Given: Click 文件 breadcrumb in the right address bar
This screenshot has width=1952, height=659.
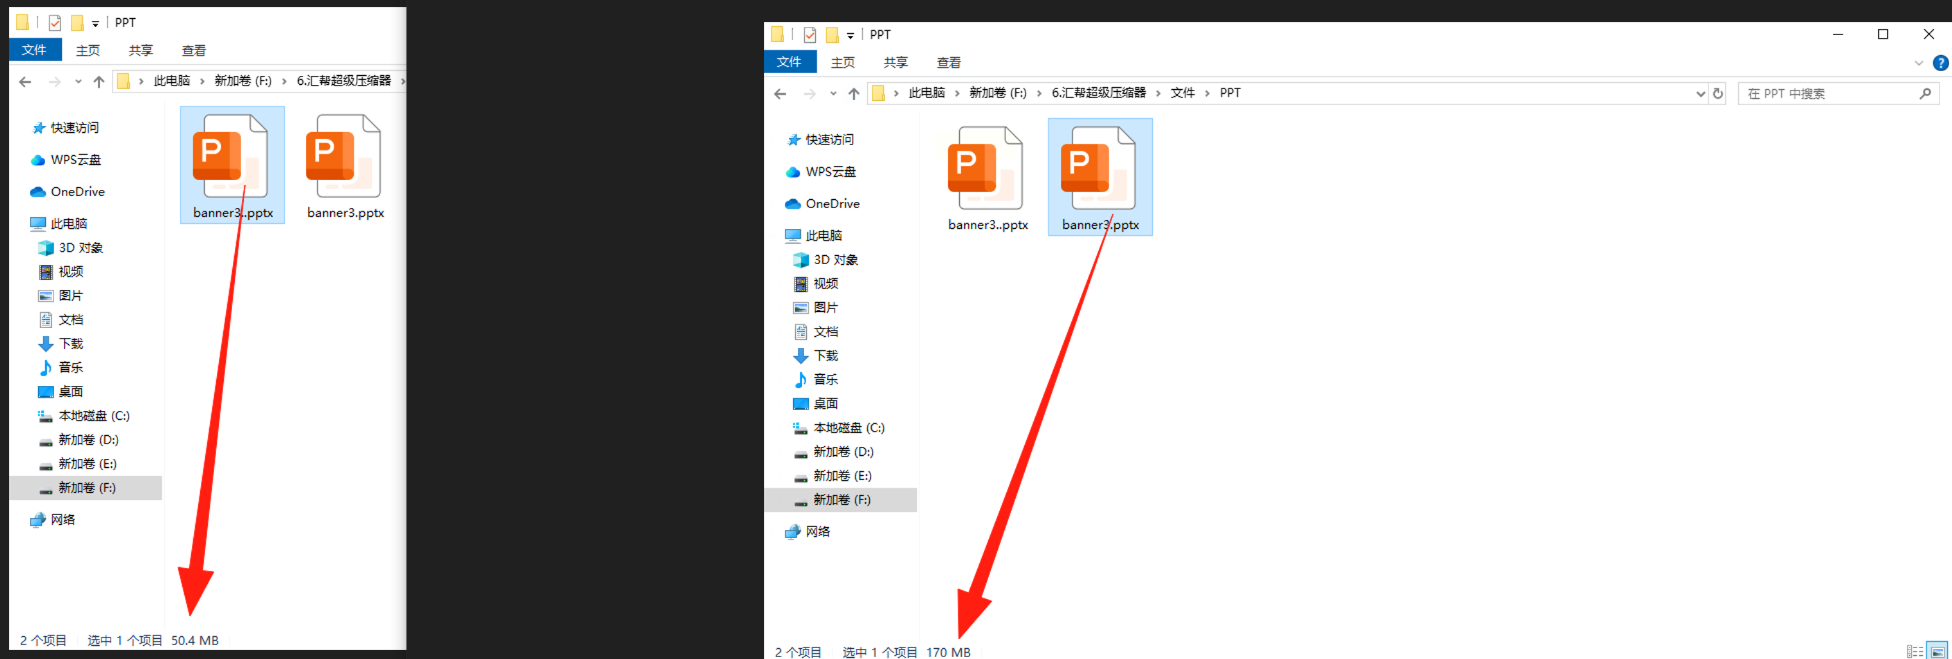Looking at the screenshot, I should (1183, 93).
